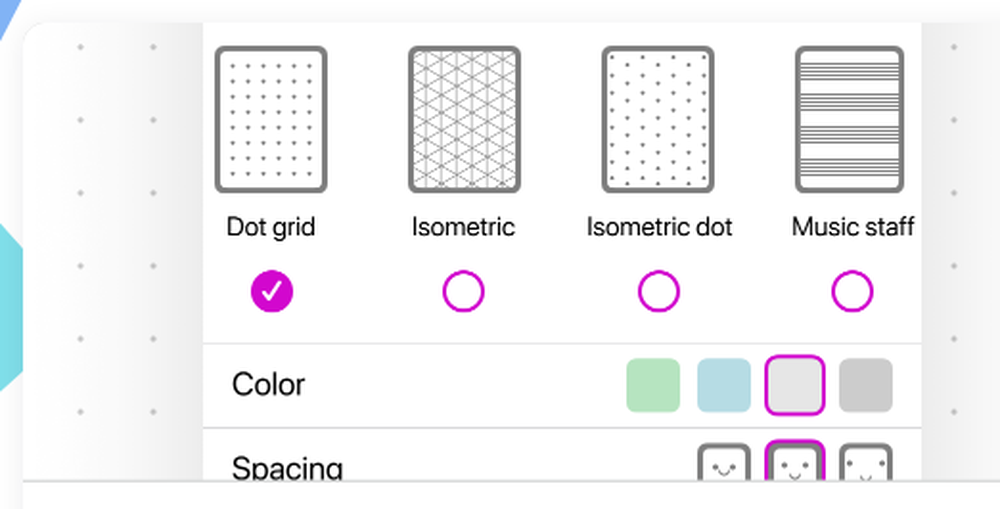Enable the Isometric dot radio button
The image size is (1000, 509).
(x=659, y=291)
